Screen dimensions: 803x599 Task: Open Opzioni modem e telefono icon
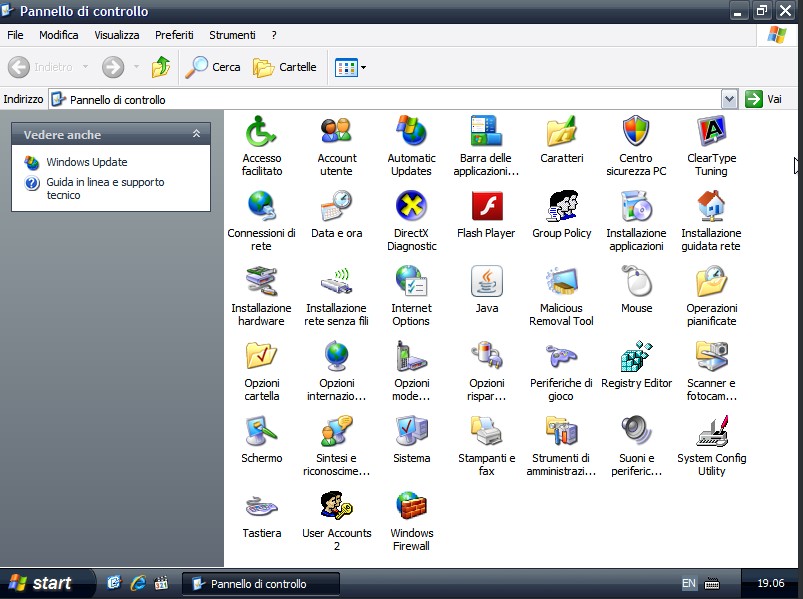411,371
